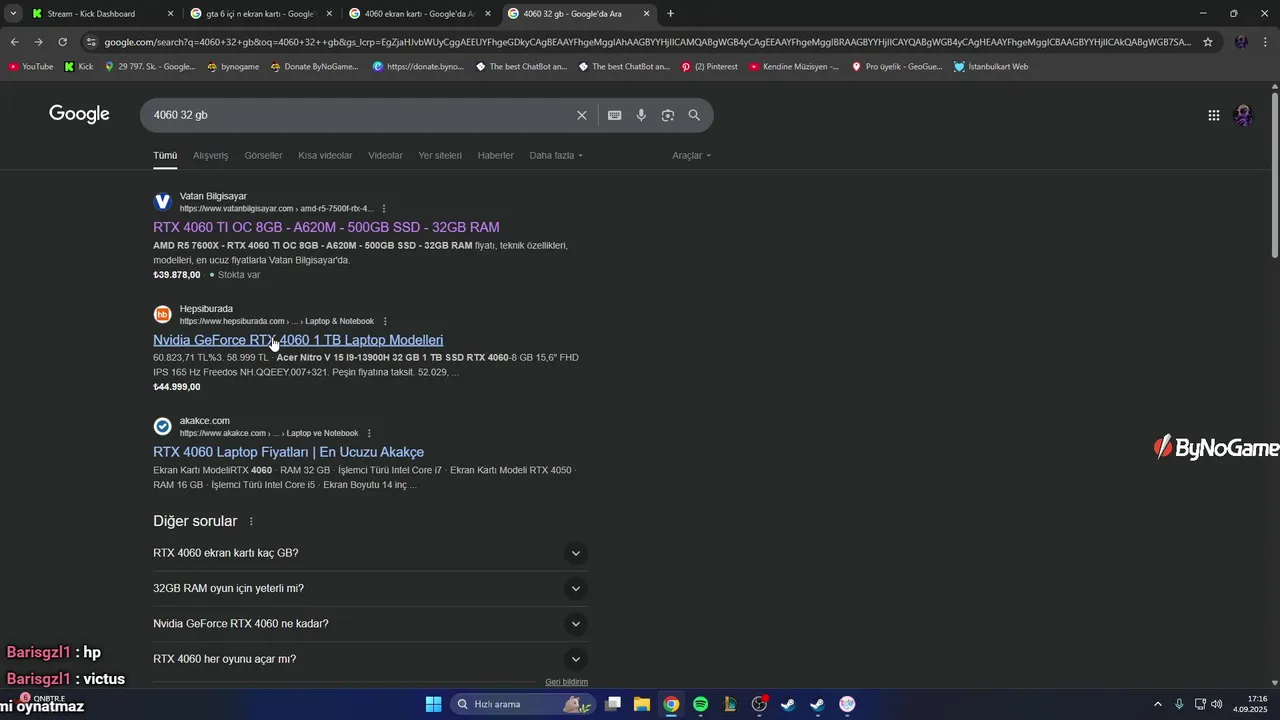Screen dimensions: 1280x720
Task: Open File Explorer from the taskbar
Action: pos(641,704)
